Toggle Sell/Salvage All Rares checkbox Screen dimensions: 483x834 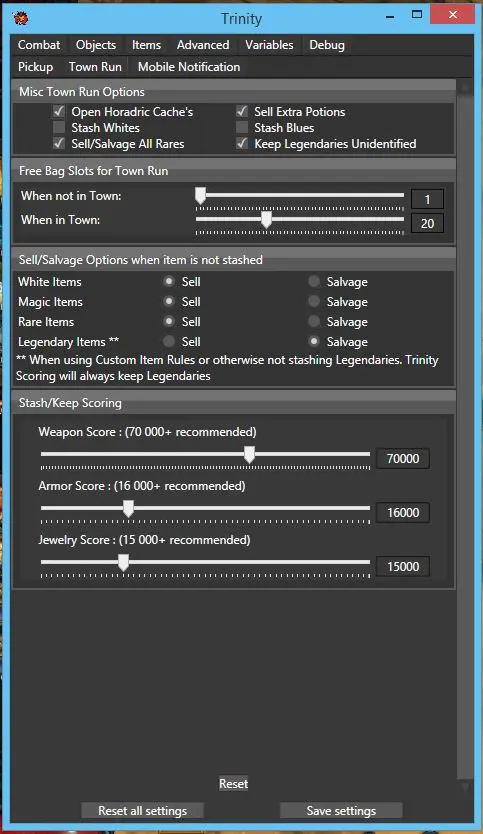59,144
